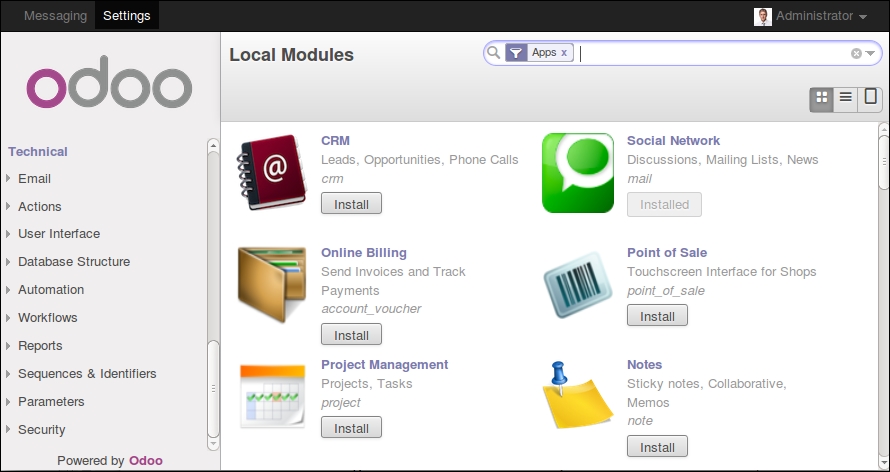Expand the Database Structure menu
This screenshot has width=890, height=472.
pyautogui.click(x=74, y=262)
